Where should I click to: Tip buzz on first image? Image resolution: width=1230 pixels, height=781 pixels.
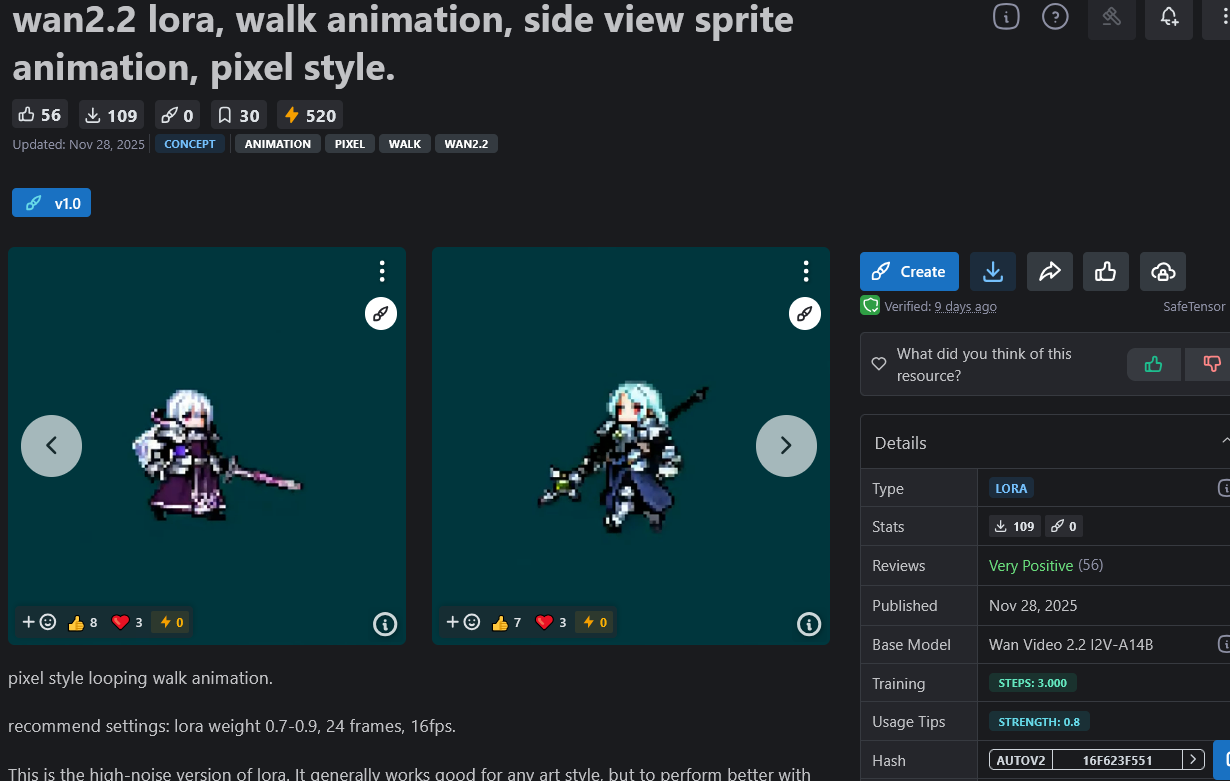[x=169, y=622]
